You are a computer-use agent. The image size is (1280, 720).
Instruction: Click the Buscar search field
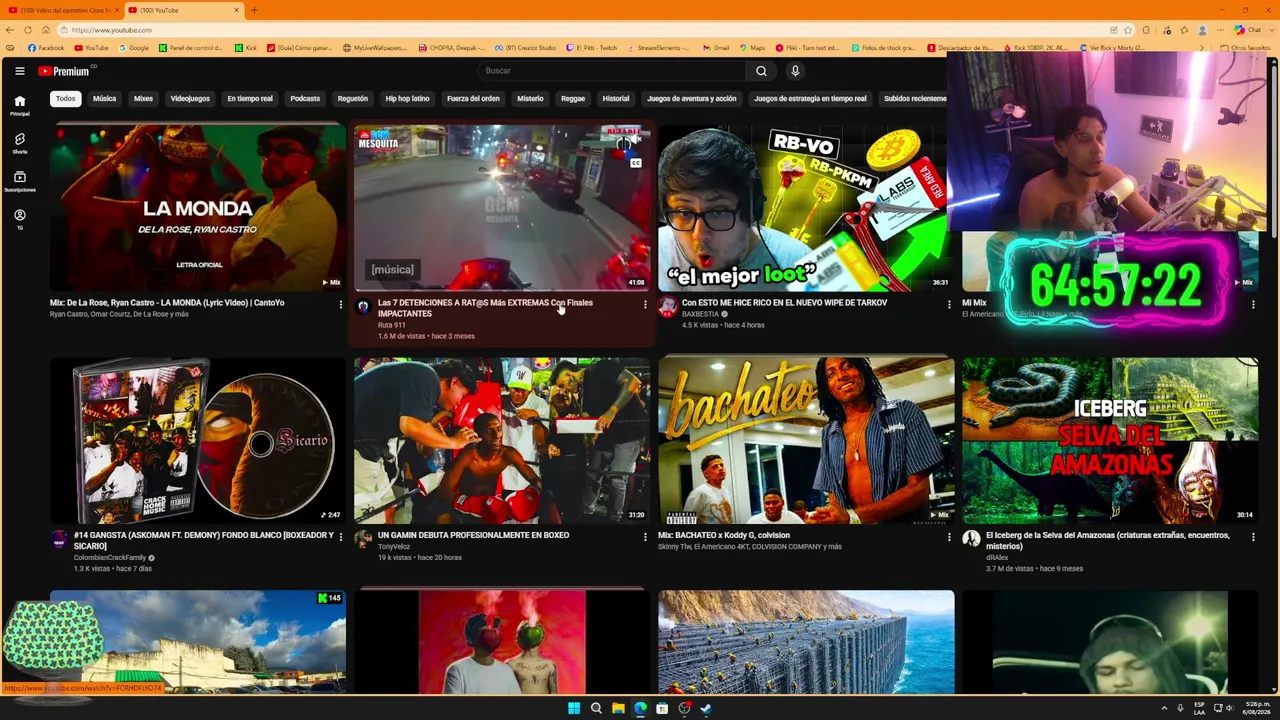click(x=611, y=71)
